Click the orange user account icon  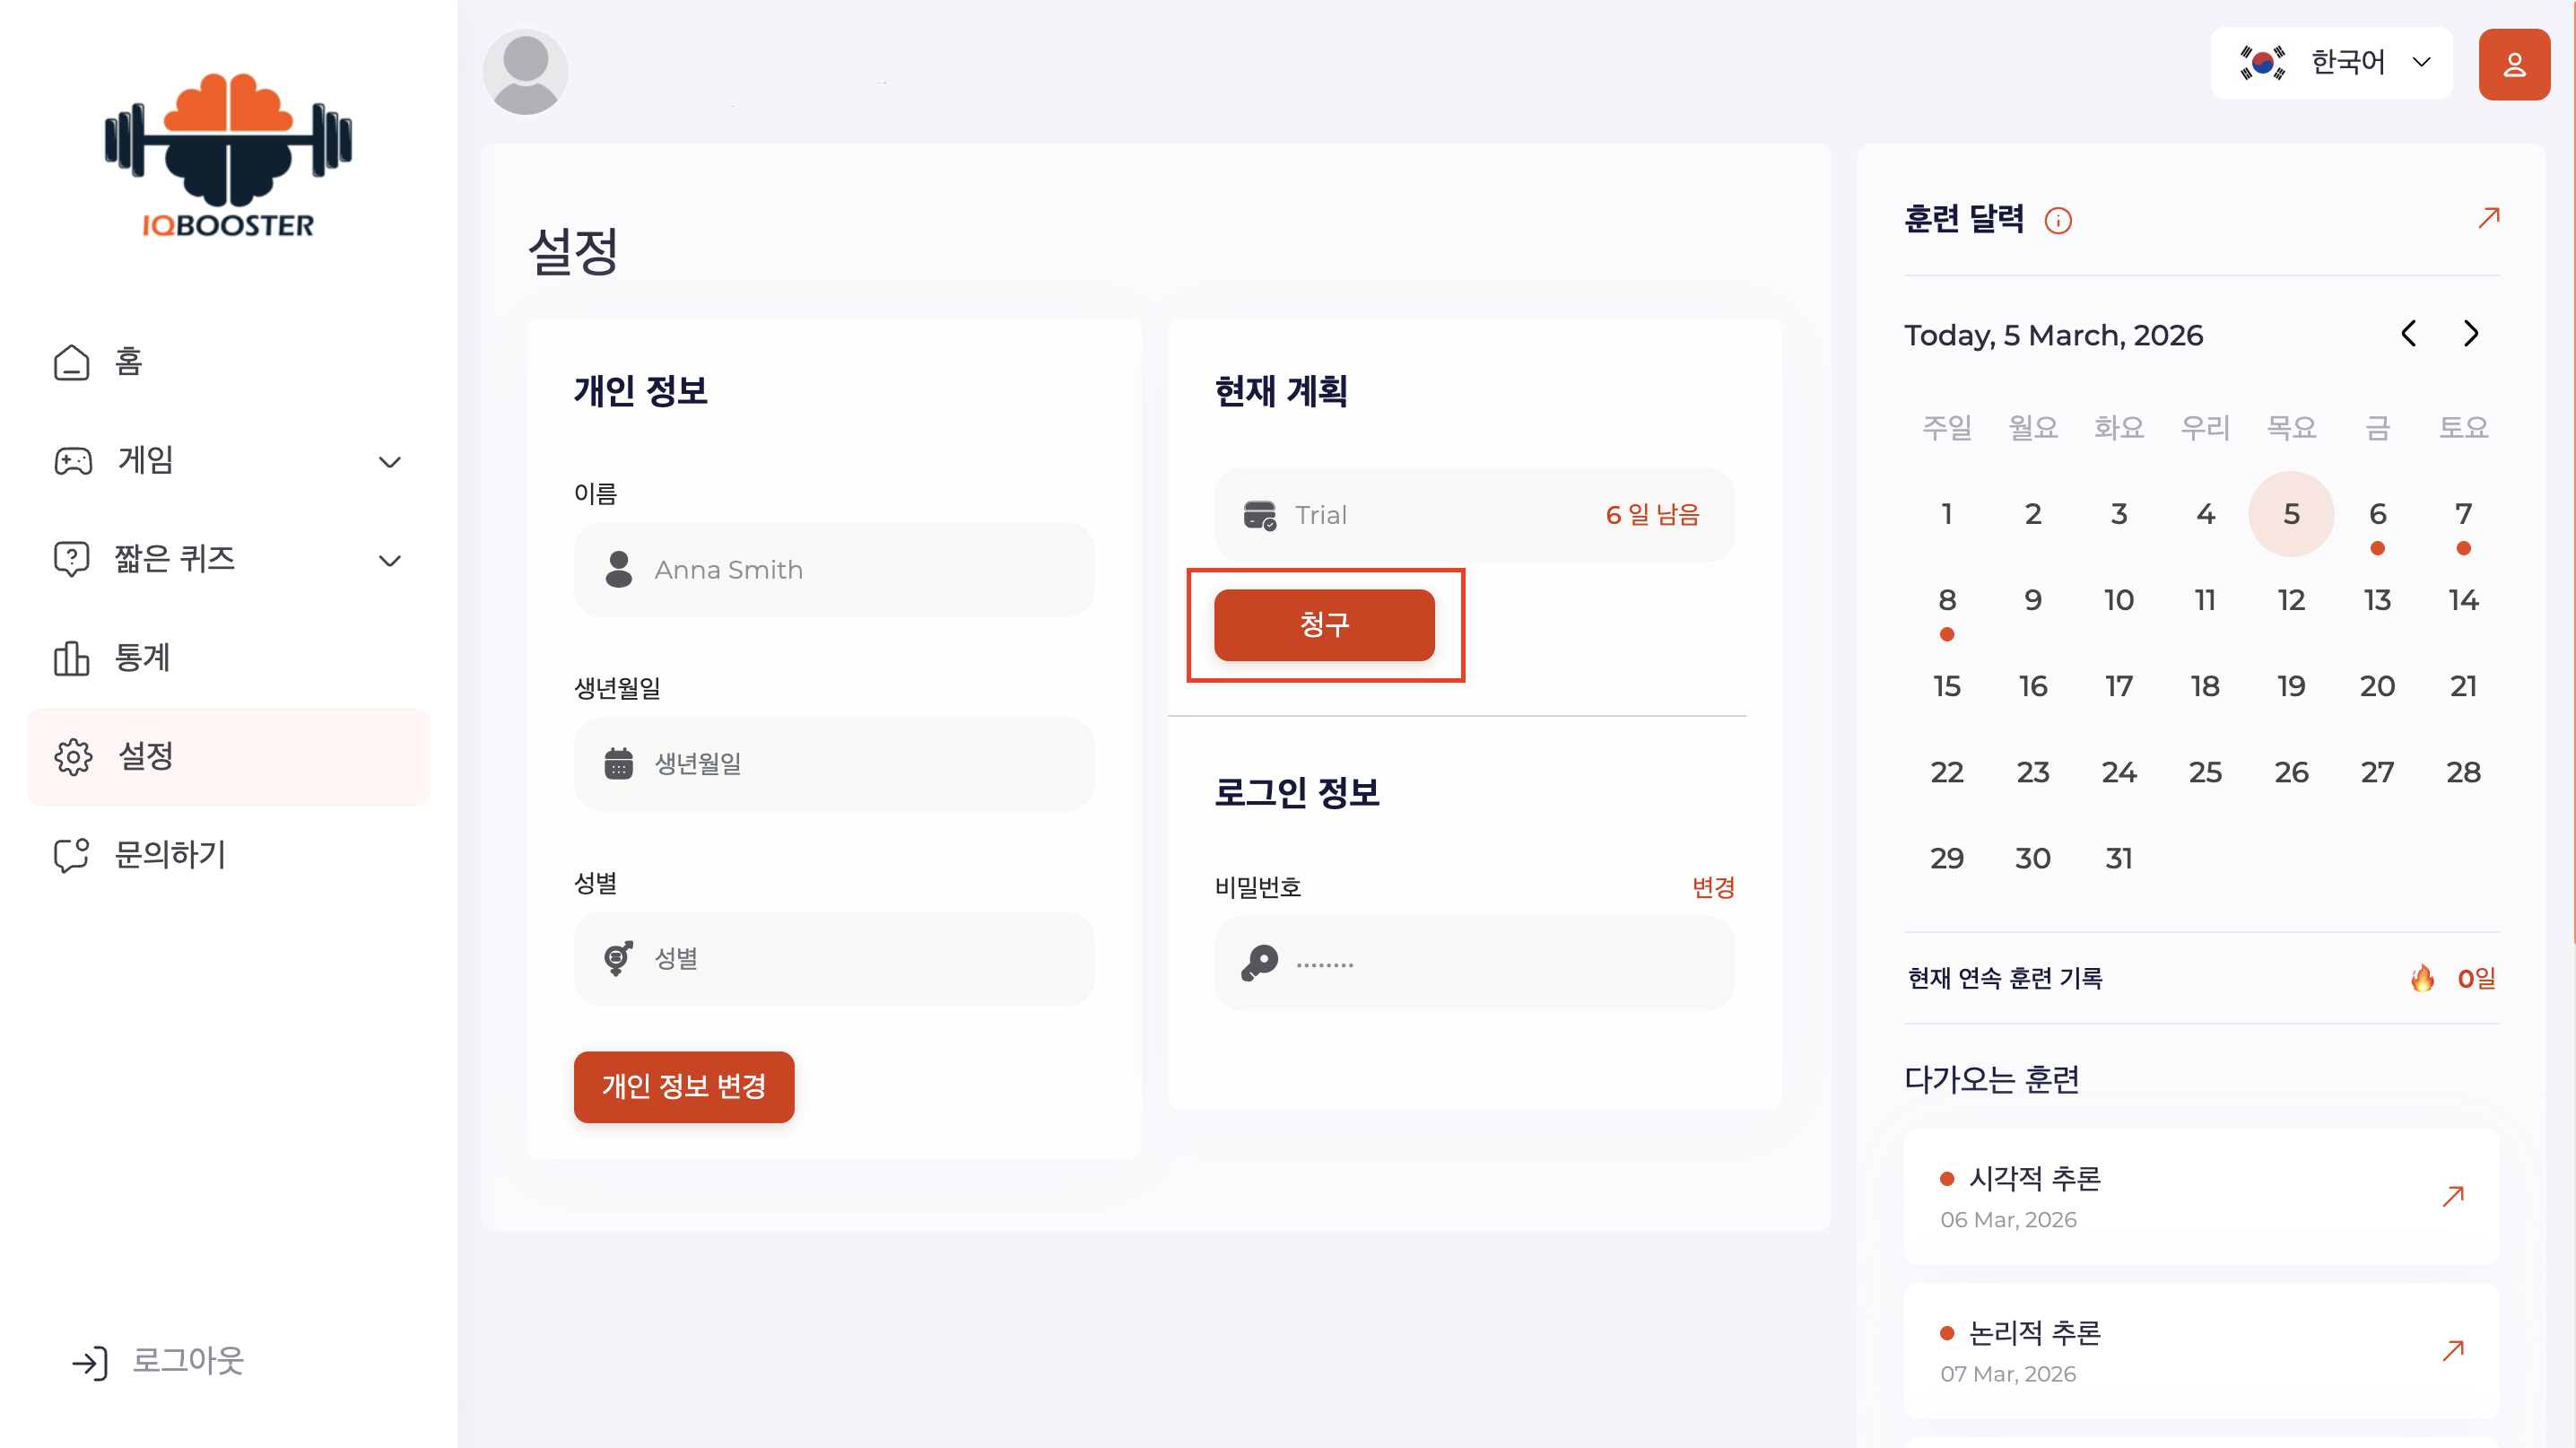(x=2512, y=65)
